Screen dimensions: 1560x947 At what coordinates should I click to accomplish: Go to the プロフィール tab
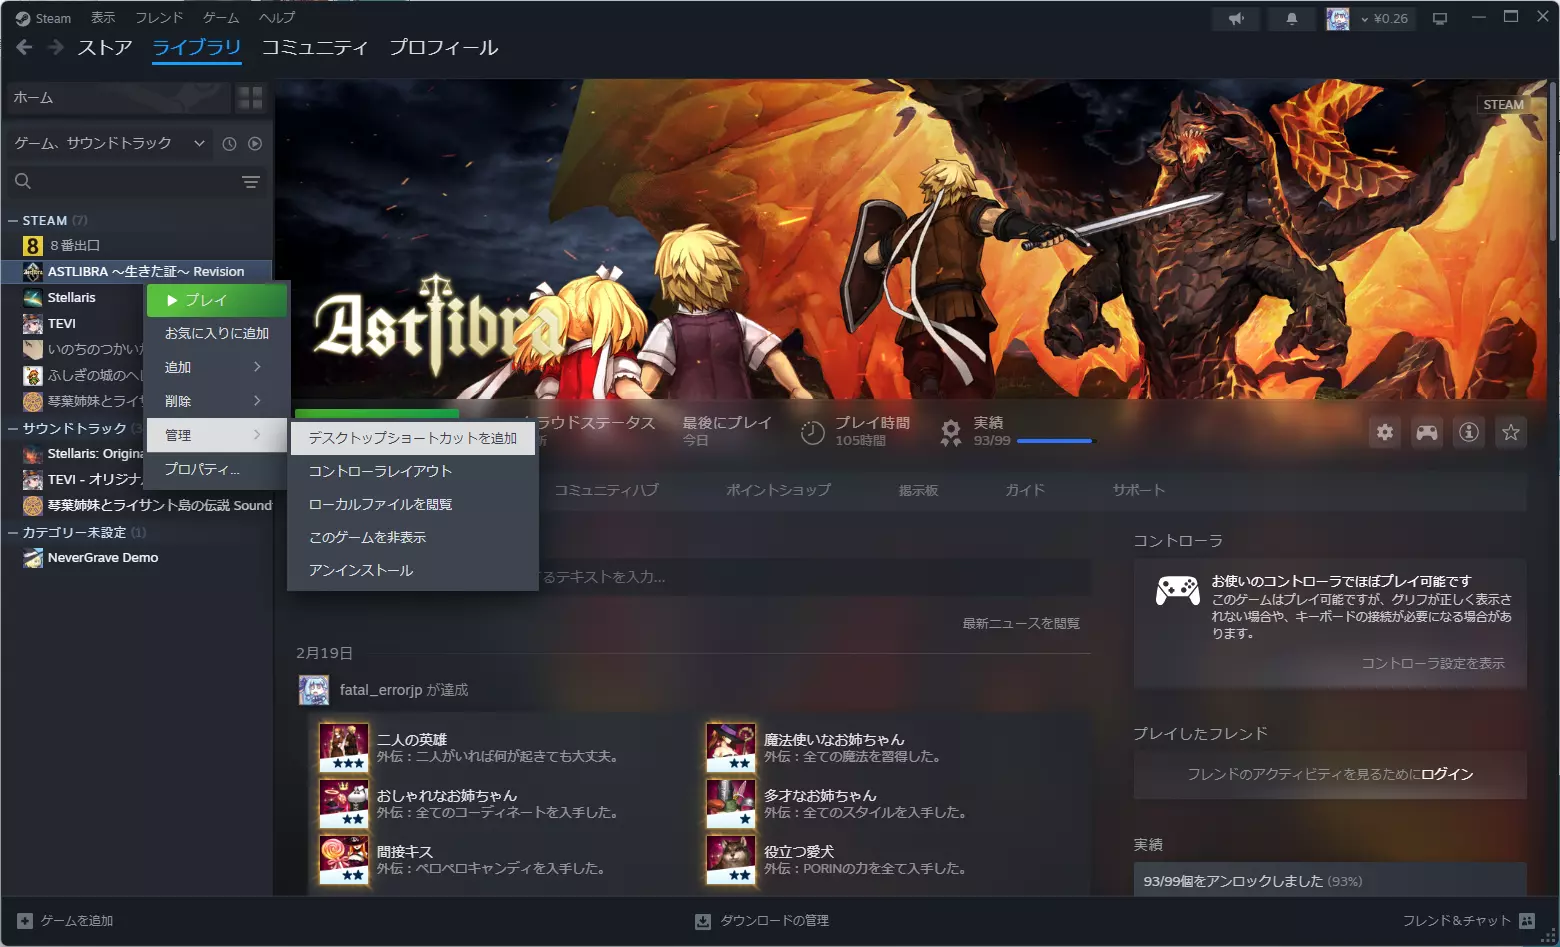point(444,48)
